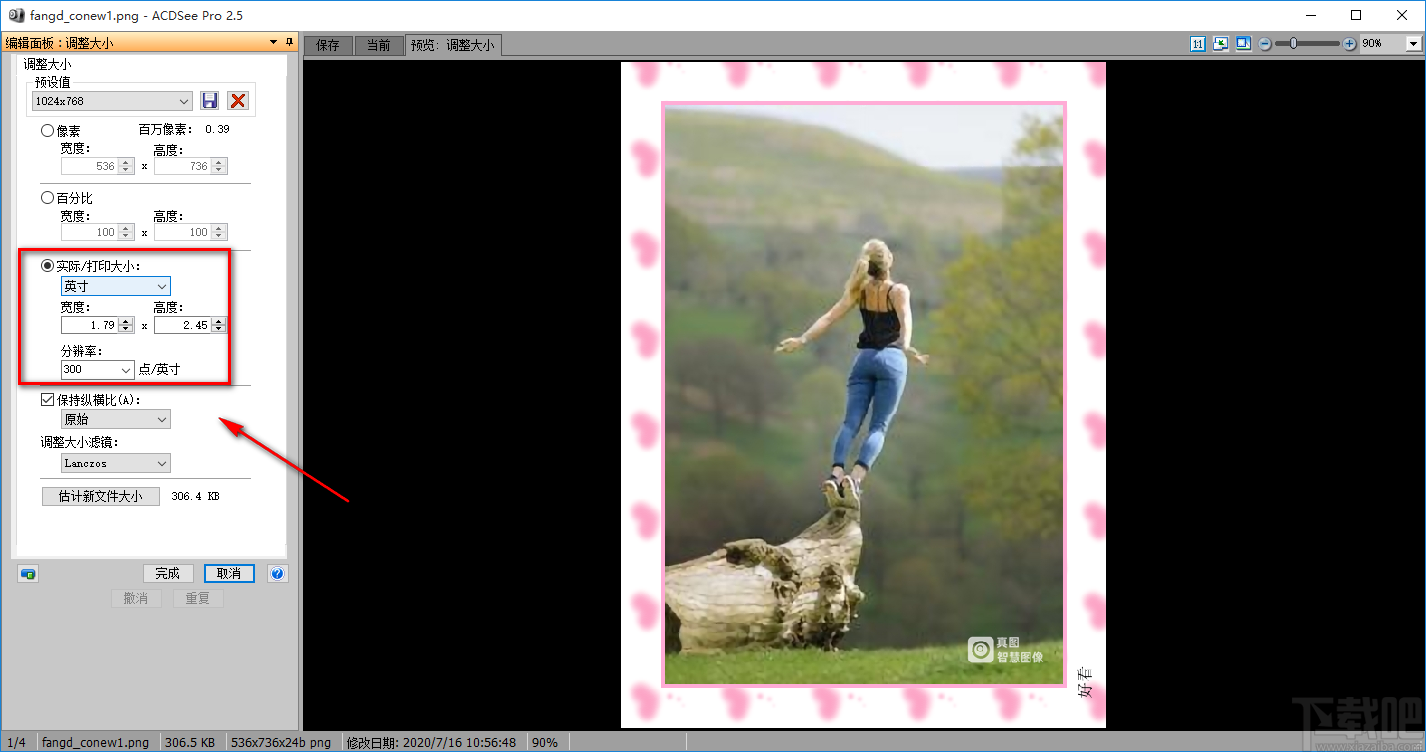Pin the edit panel with the pushpin
1426x752 pixels.
pyautogui.click(x=289, y=42)
